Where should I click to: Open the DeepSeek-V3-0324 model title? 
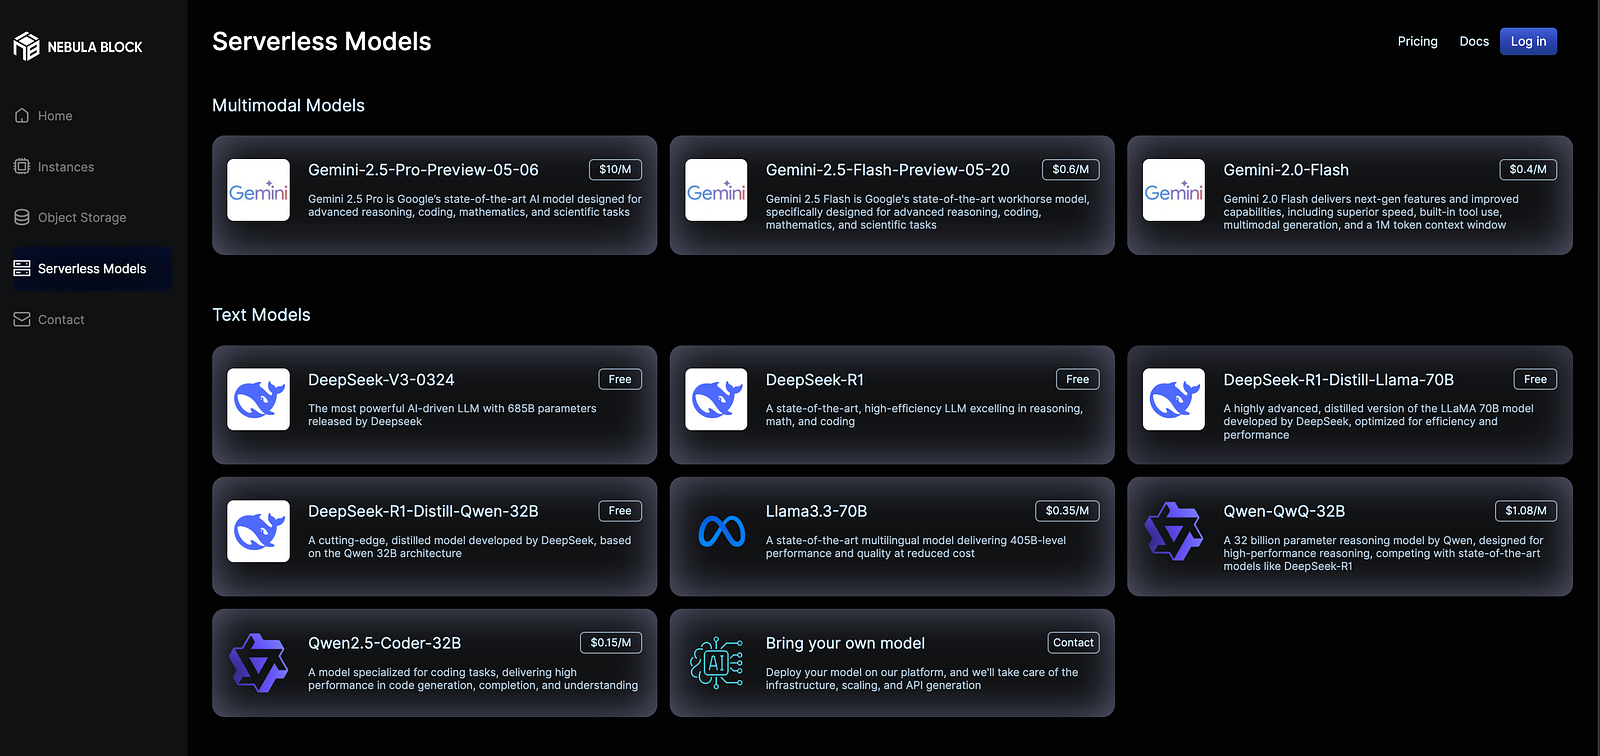381,380
